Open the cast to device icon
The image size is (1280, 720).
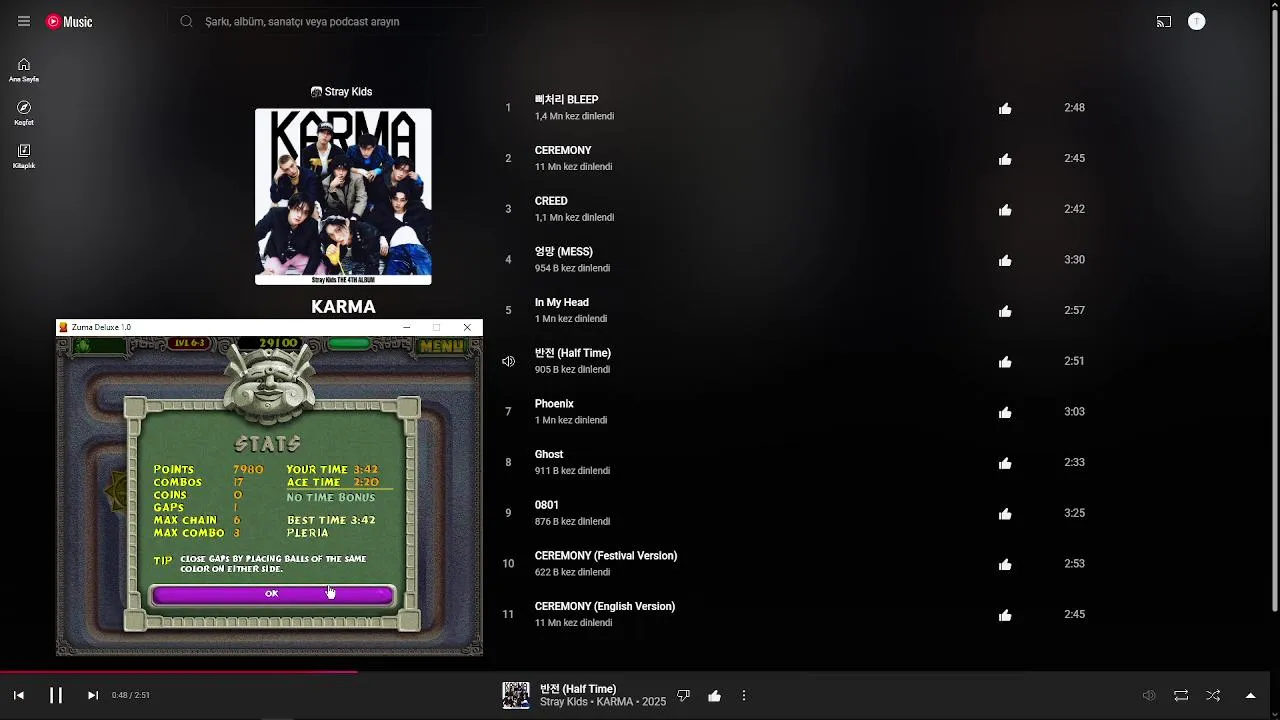coord(1164,21)
